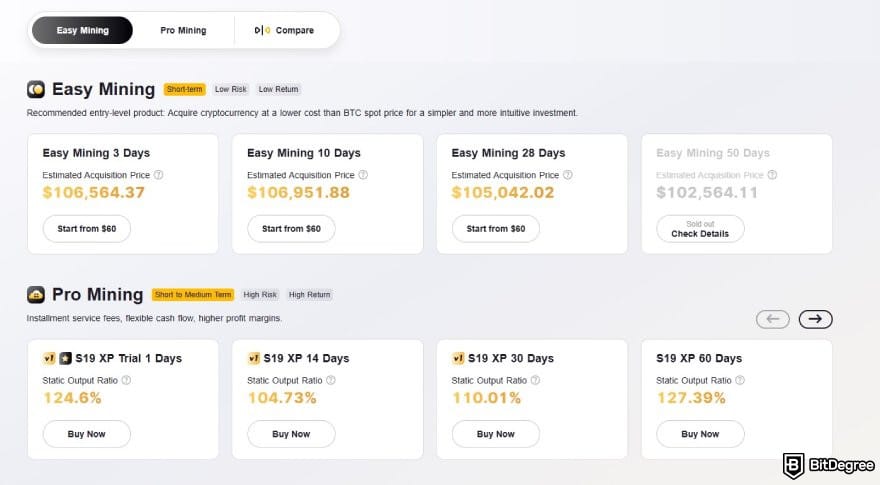Buy Now the S19 XP 60 Days plan

point(700,434)
